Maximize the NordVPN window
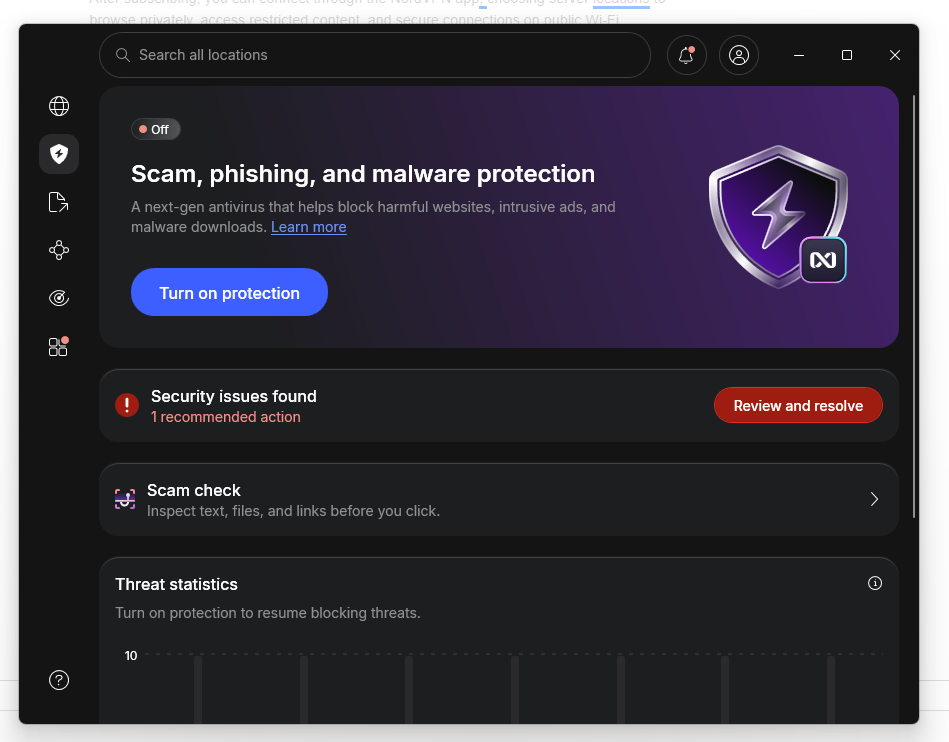The height and width of the screenshot is (742, 949). click(x=847, y=55)
